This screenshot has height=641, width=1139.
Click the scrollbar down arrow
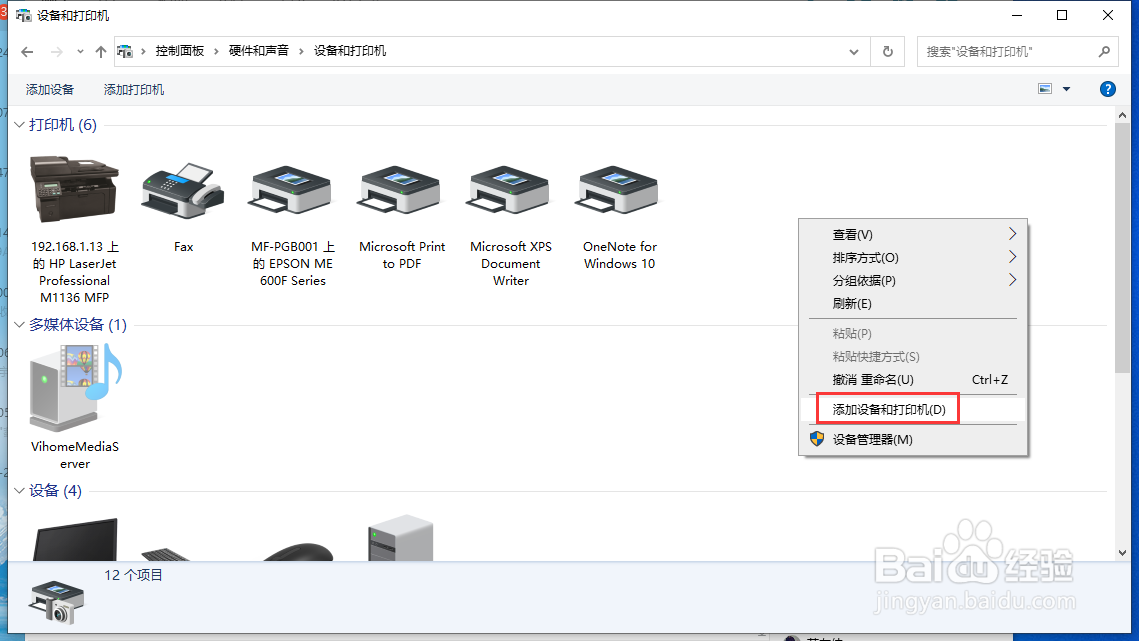pyautogui.click(x=1122, y=553)
